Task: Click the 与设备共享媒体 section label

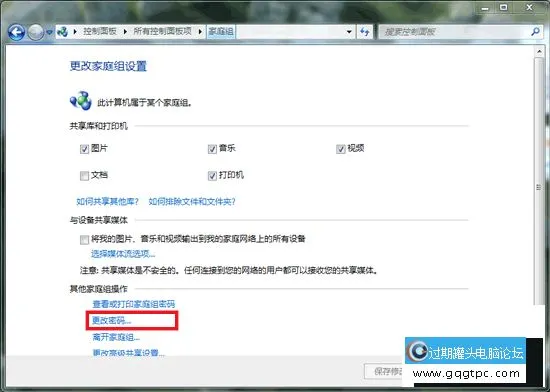Action: point(99,220)
